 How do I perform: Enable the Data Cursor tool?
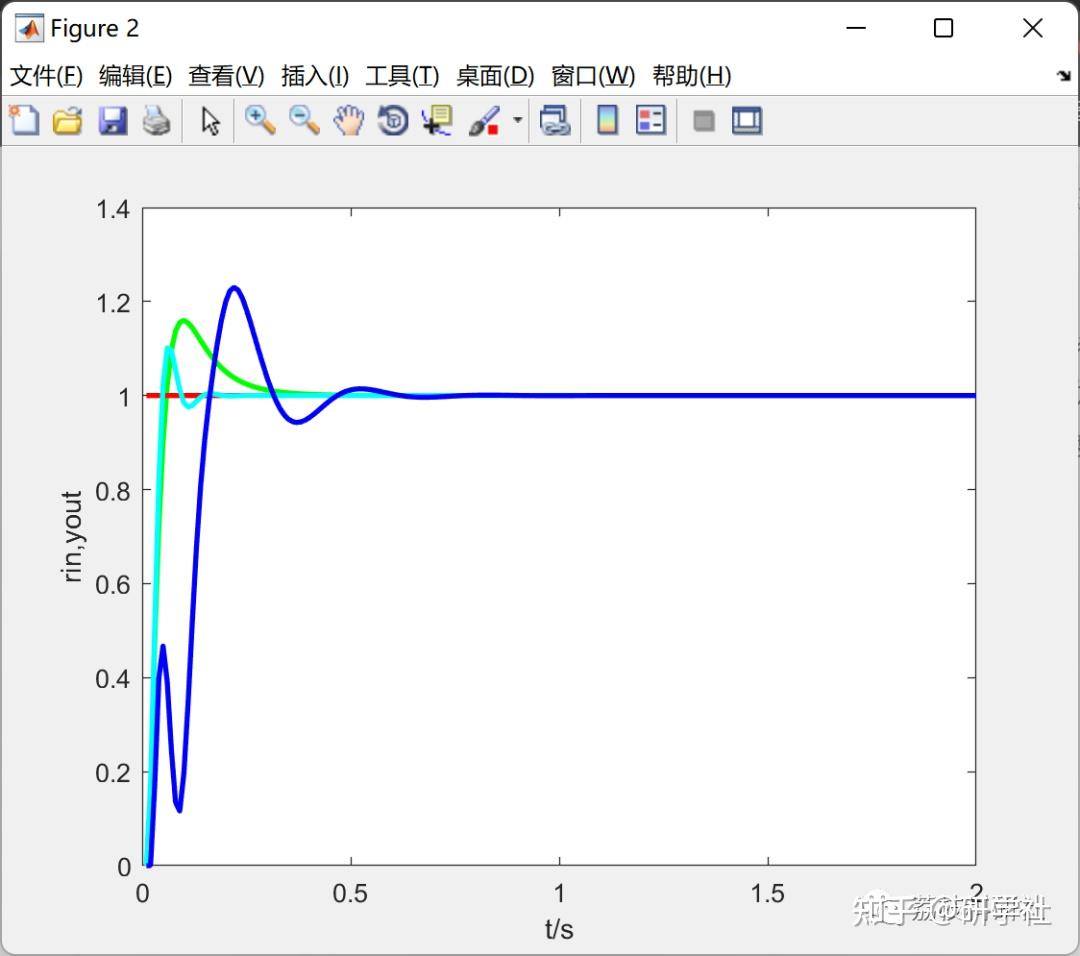437,121
